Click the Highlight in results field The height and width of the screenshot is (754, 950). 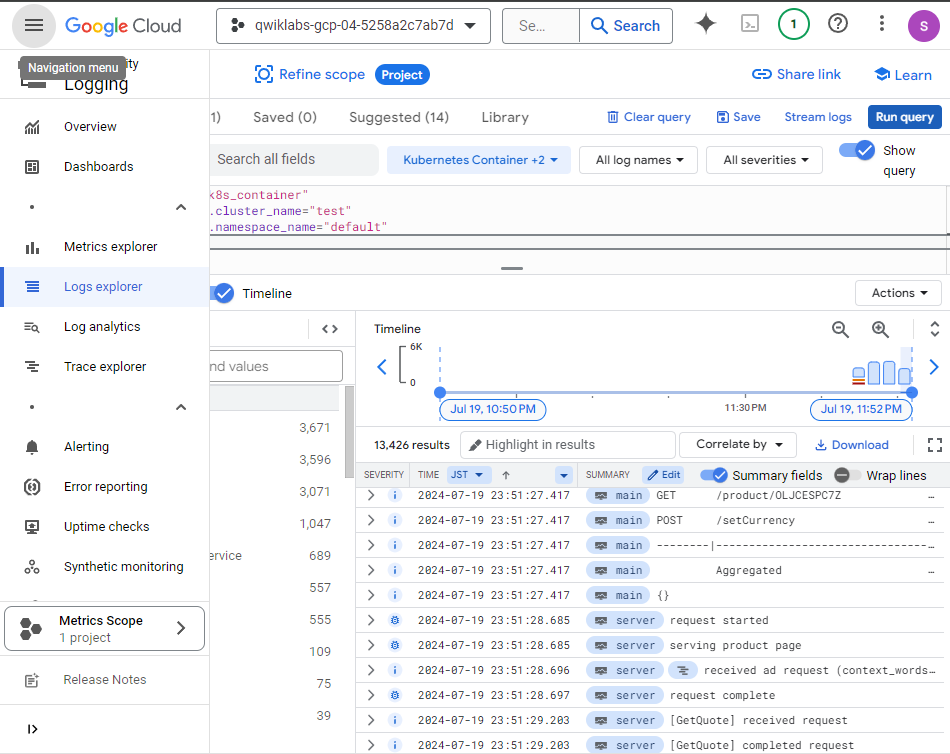pos(568,445)
